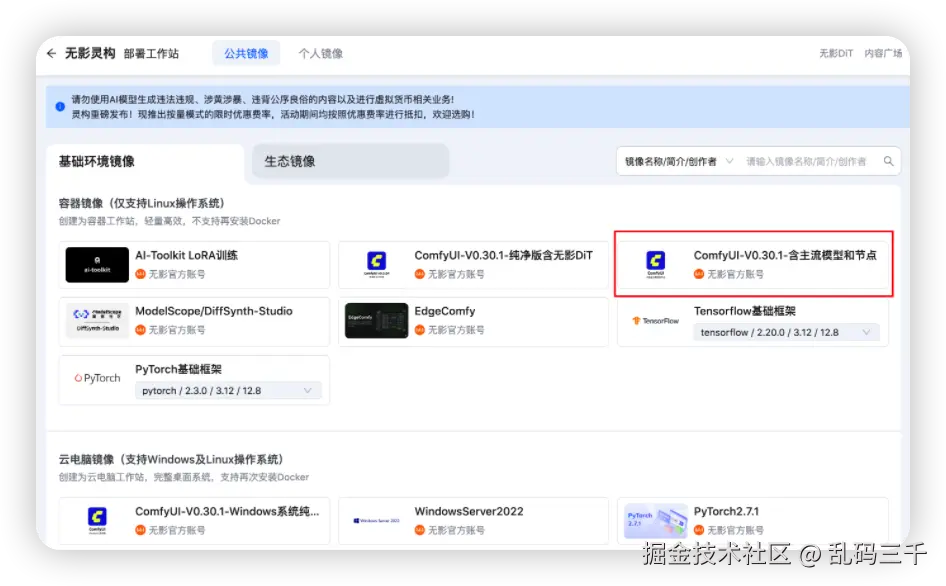Open the tensorflow / 2.20.0 version dropdown

[x=786, y=332]
